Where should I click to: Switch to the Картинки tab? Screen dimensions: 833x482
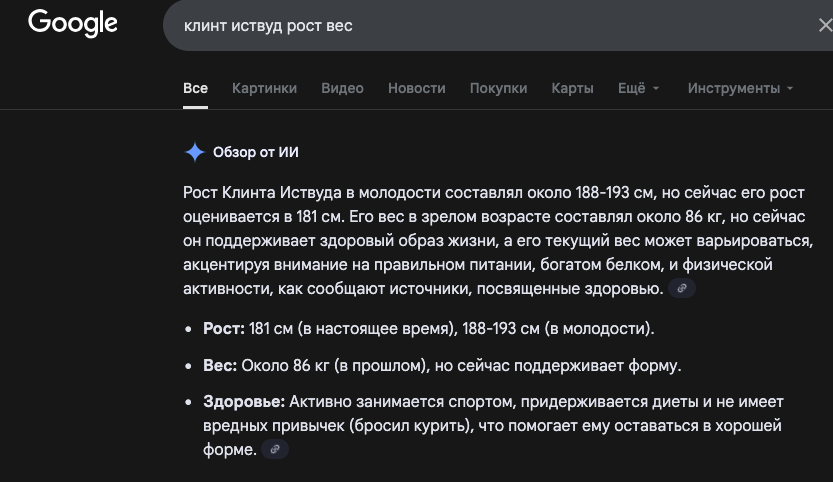coord(264,88)
